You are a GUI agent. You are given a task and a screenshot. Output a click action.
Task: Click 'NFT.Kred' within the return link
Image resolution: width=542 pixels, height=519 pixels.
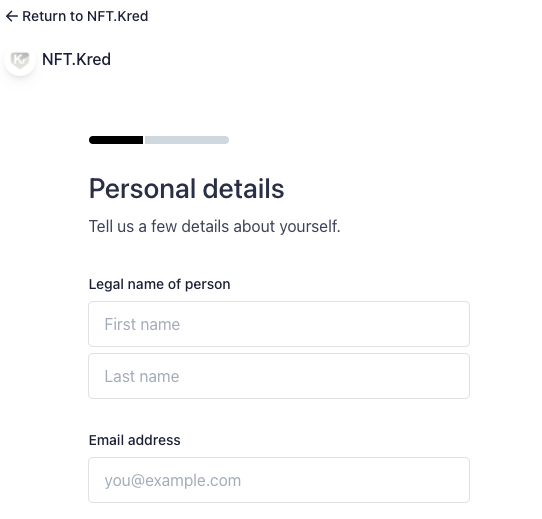click(118, 16)
